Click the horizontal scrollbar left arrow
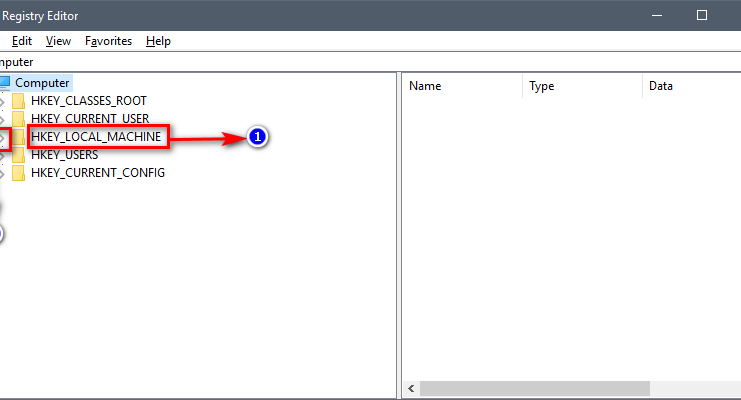Image resolution: width=741 pixels, height=400 pixels. pyautogui.click(x=411, y=389)
